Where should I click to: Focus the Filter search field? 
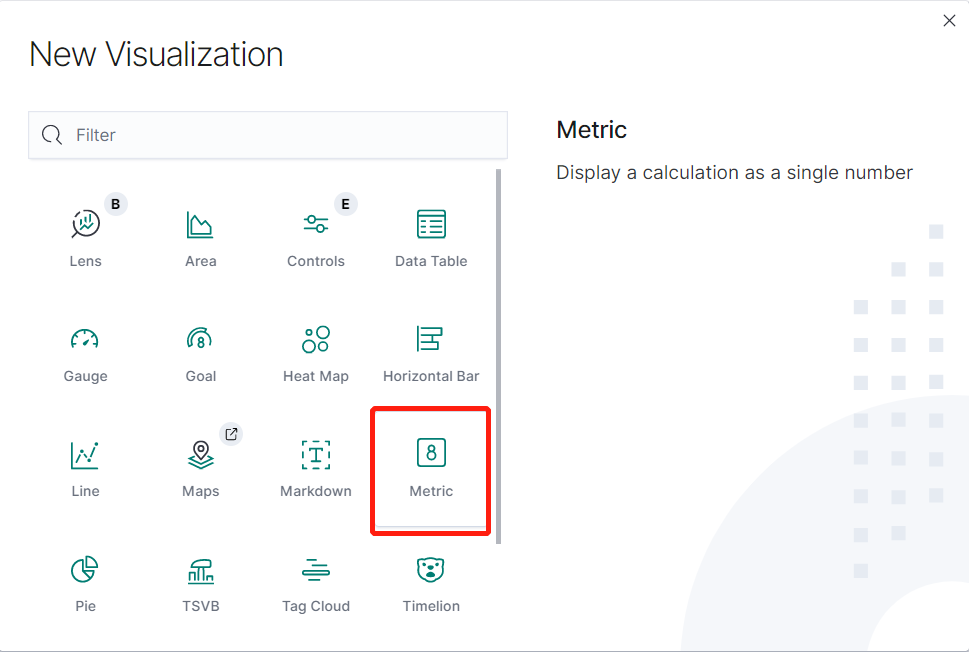268,135
